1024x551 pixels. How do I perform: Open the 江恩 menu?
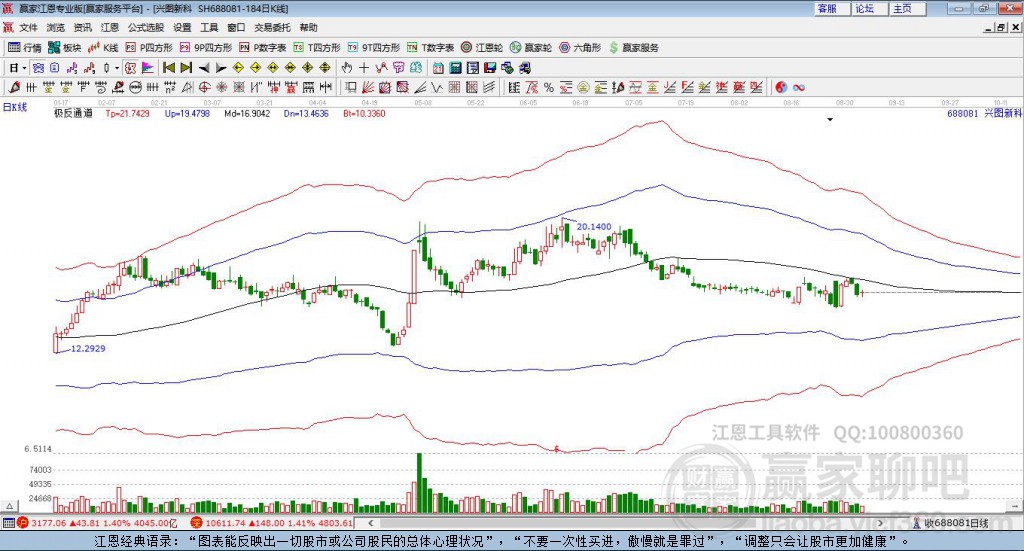coord(110,27)
